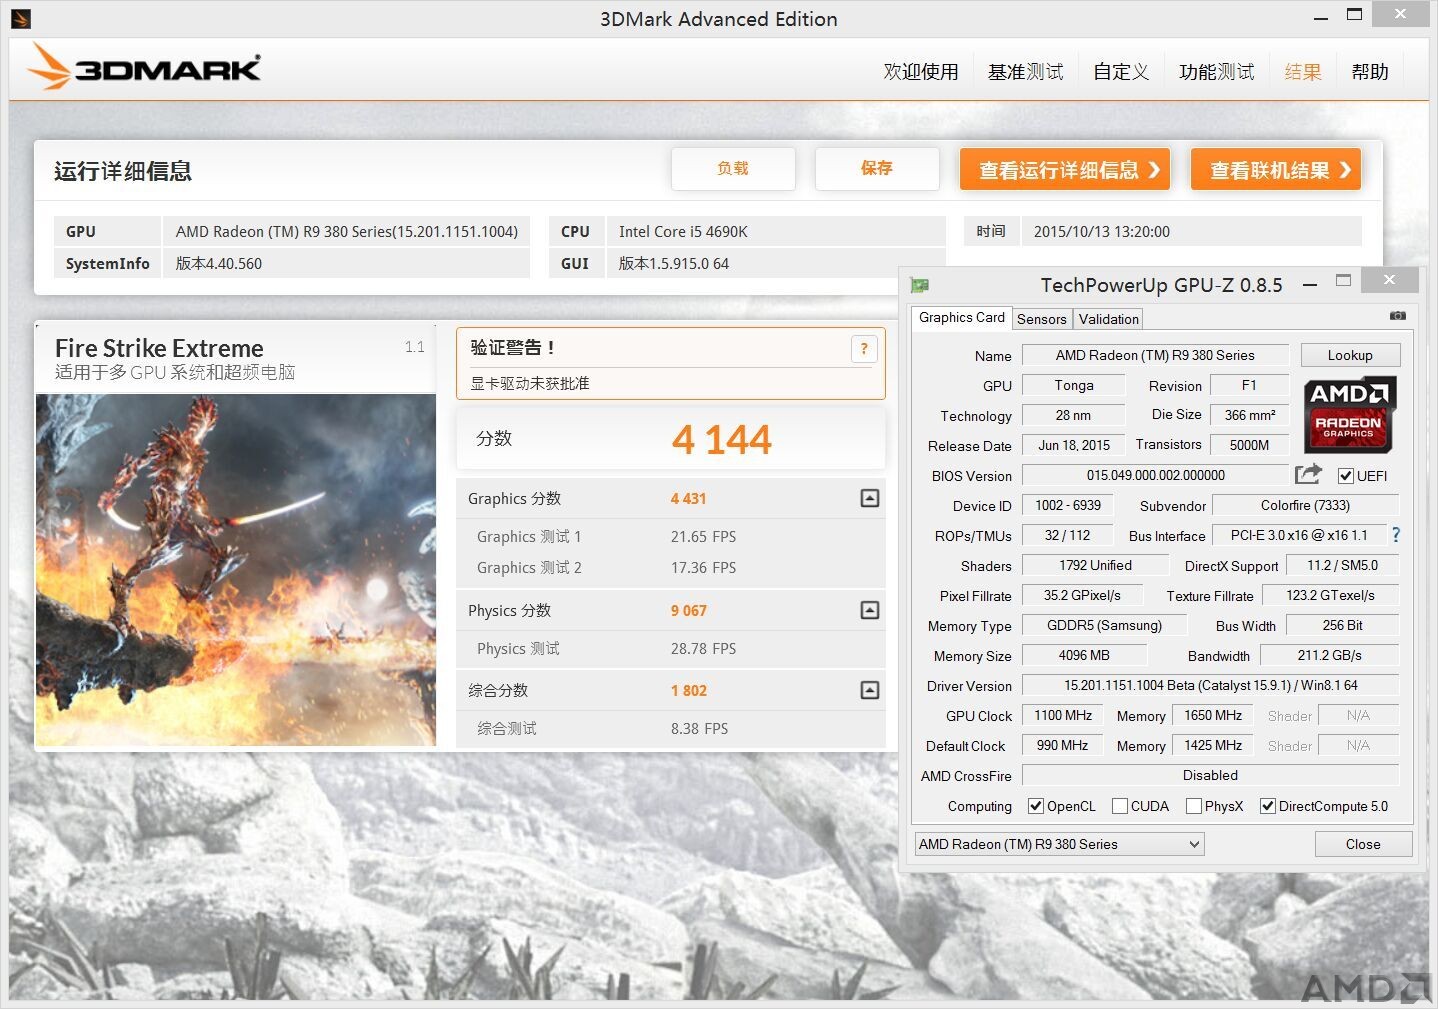Screen dimensions: 1438x1009
Task: Click the GPU Clock 1100 MHz field
Action: (1062, 715)
